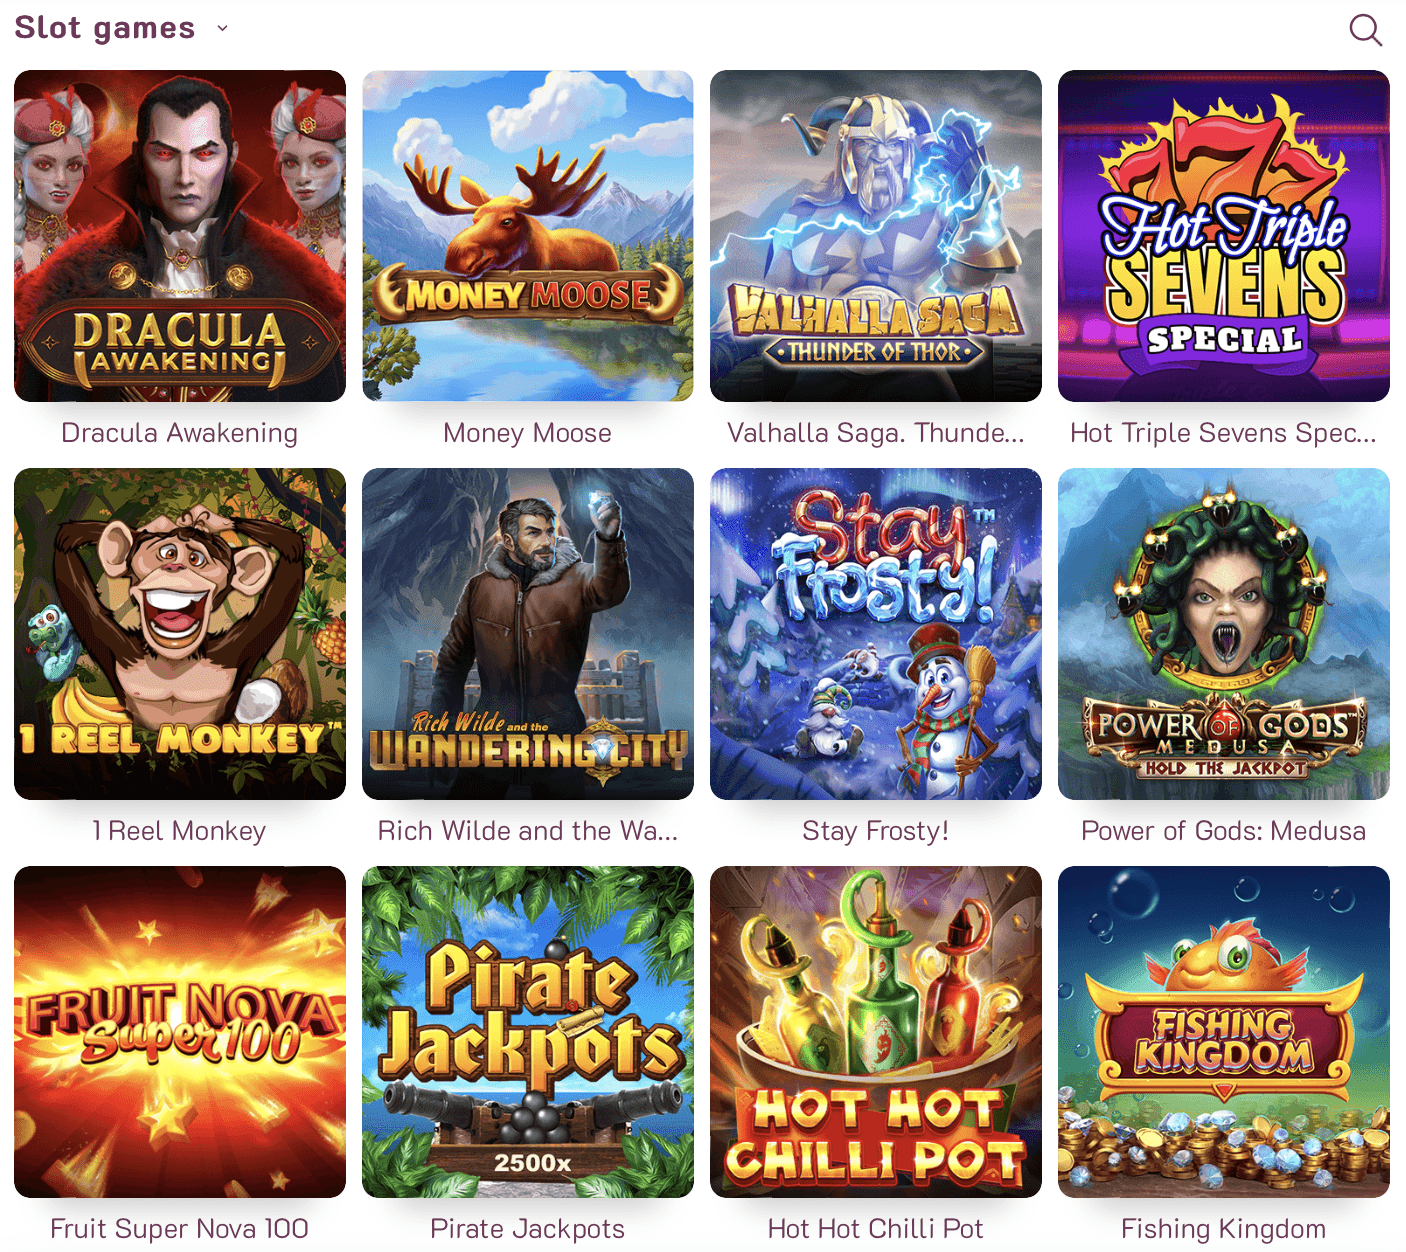Image resolution: width=1406 pixels, height=1252 pixels.
Task: Click the Money Moose text label
Action: [x=528, y=433]
